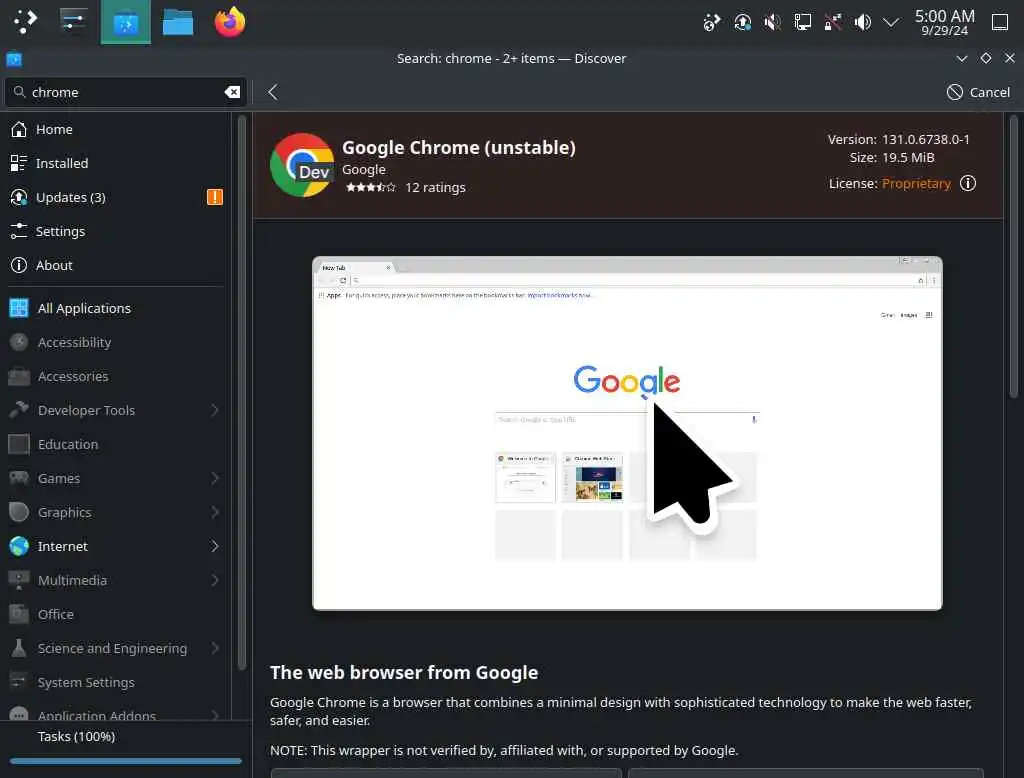
Task: Open the Dolphin file manager icon
Action: click(x=178, y=23)
